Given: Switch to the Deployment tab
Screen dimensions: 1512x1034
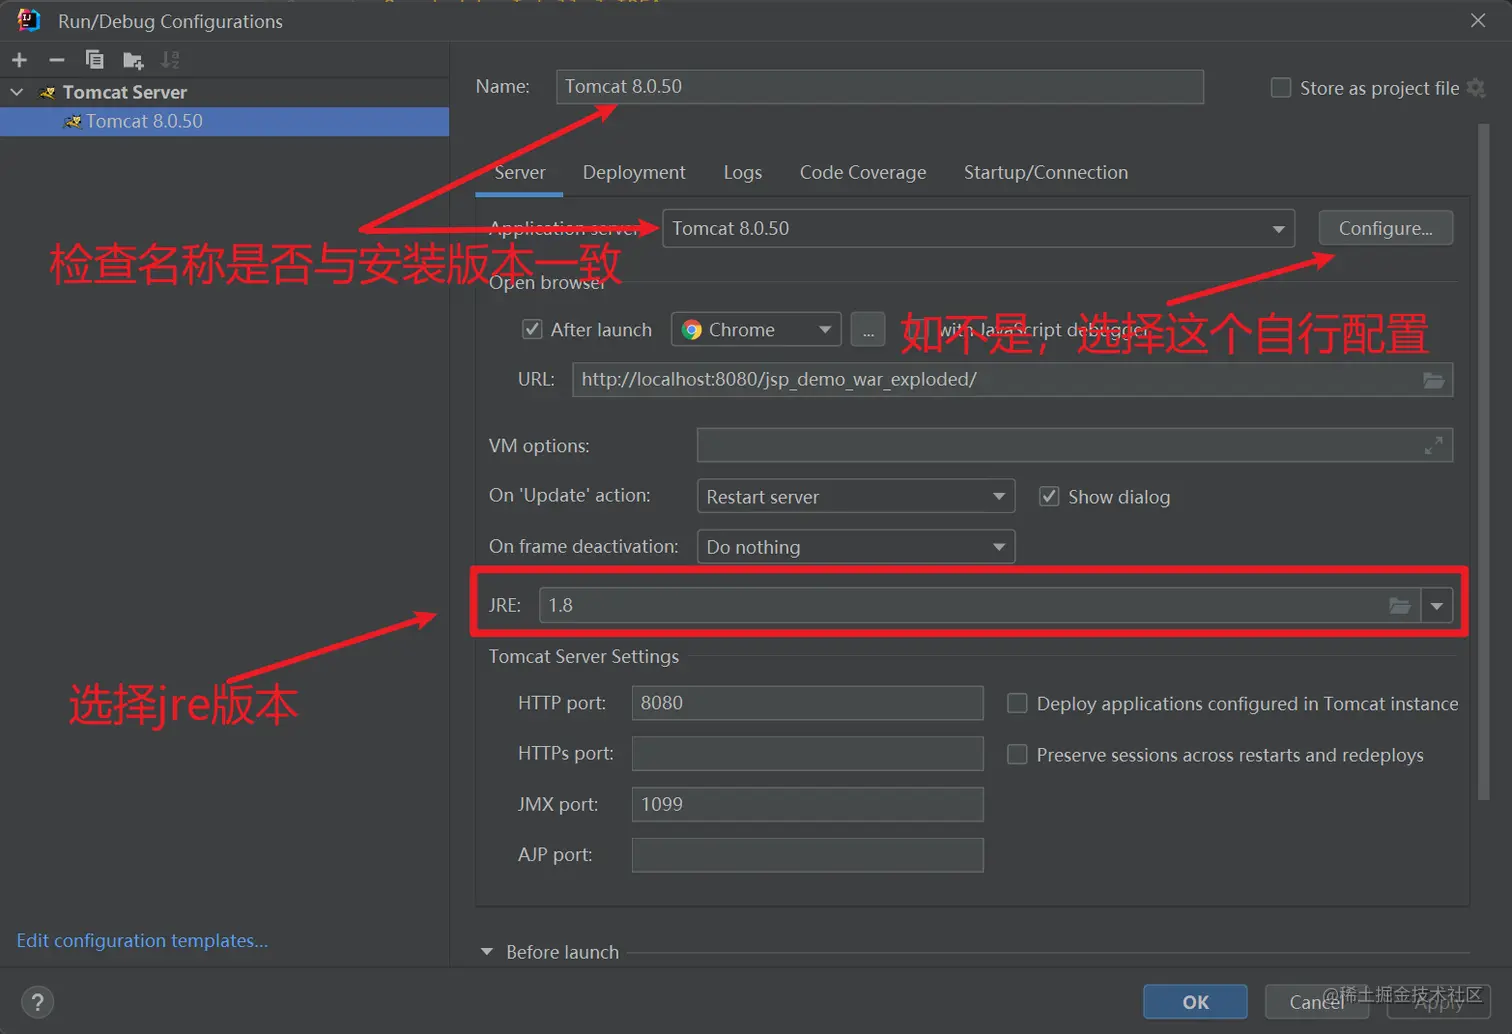Looking at the screenshot, I should (634, 172).
